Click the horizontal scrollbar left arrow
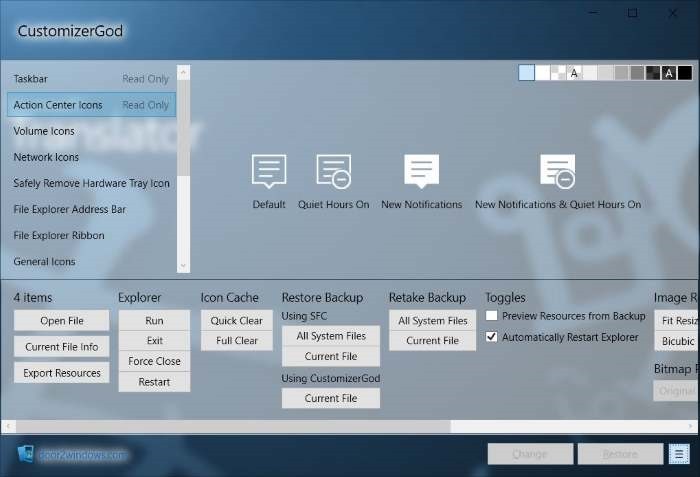The image size is (700, 477). click(x=8, y=427)
